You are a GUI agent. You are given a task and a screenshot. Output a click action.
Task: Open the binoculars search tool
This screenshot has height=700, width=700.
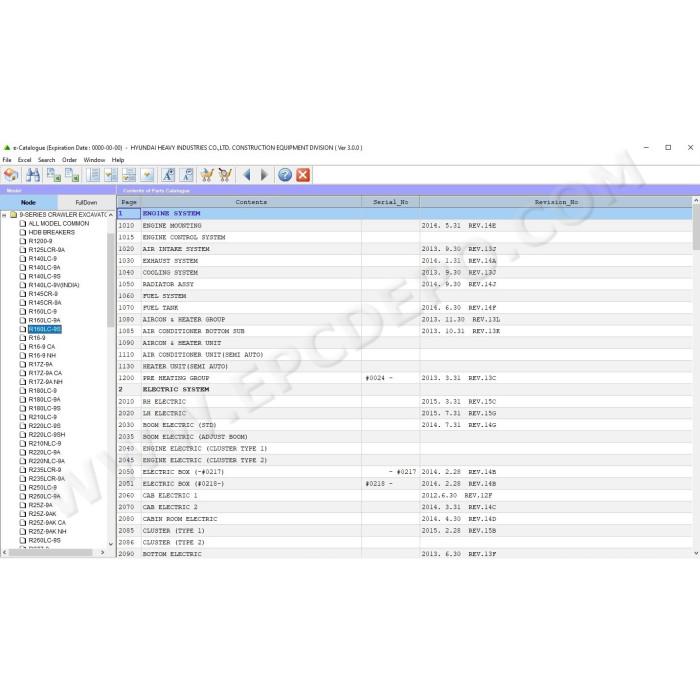click(x=33, y=175)
